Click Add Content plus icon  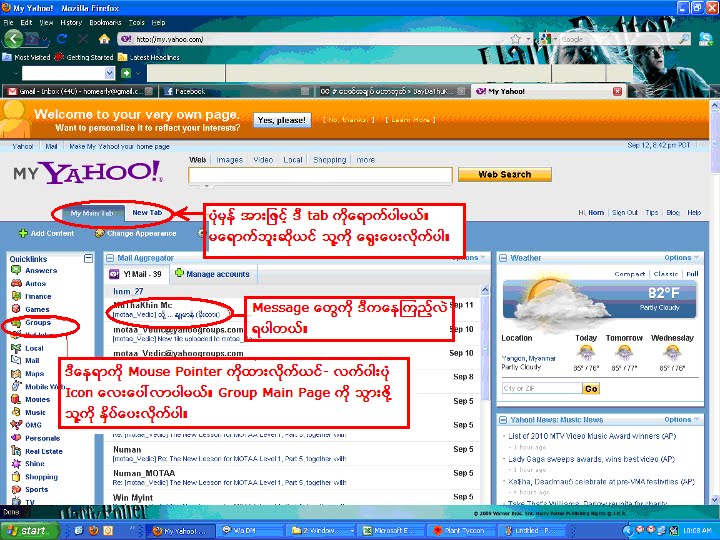point(23,233)
